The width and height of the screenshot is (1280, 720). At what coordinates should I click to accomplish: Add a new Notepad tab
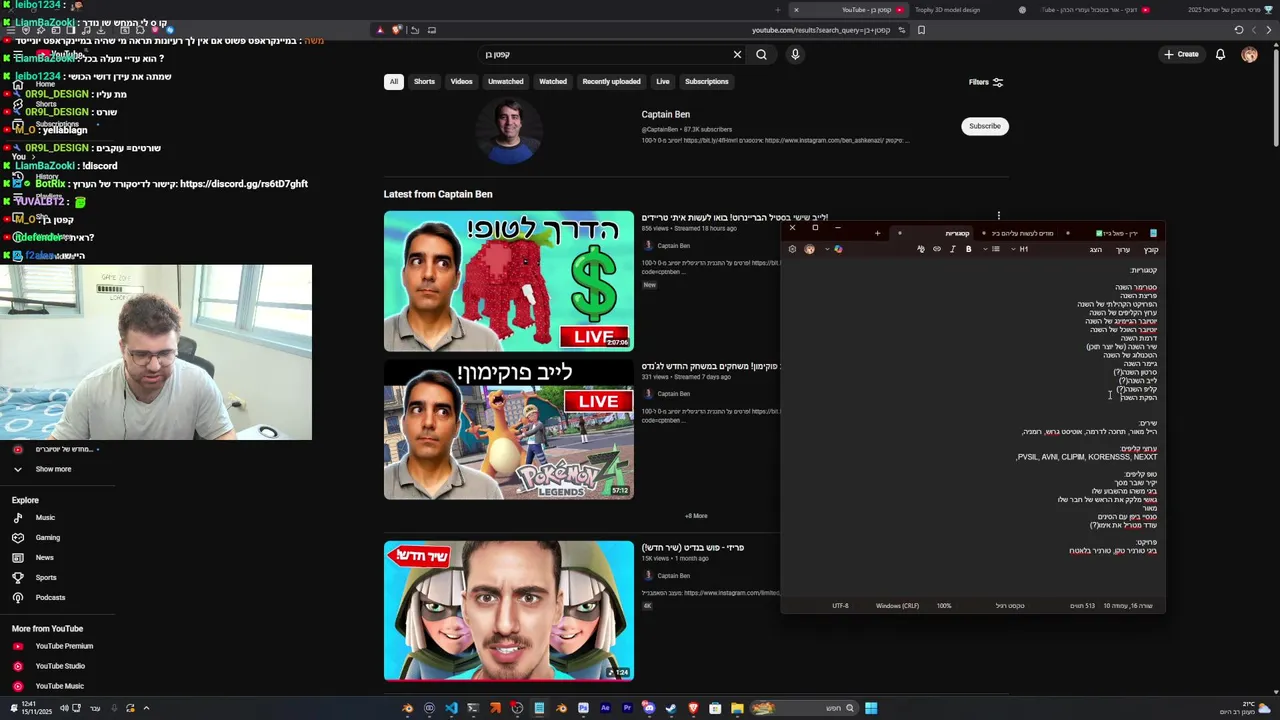877,233
